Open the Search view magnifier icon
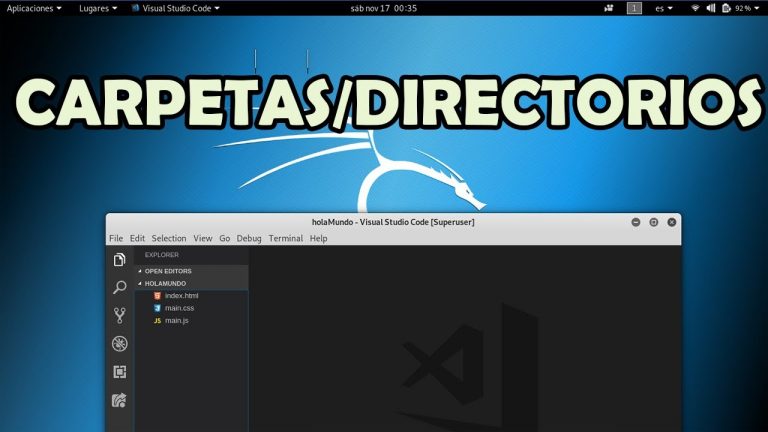The width and height of the screenshot is (768, 432). [x=120, y=287]
